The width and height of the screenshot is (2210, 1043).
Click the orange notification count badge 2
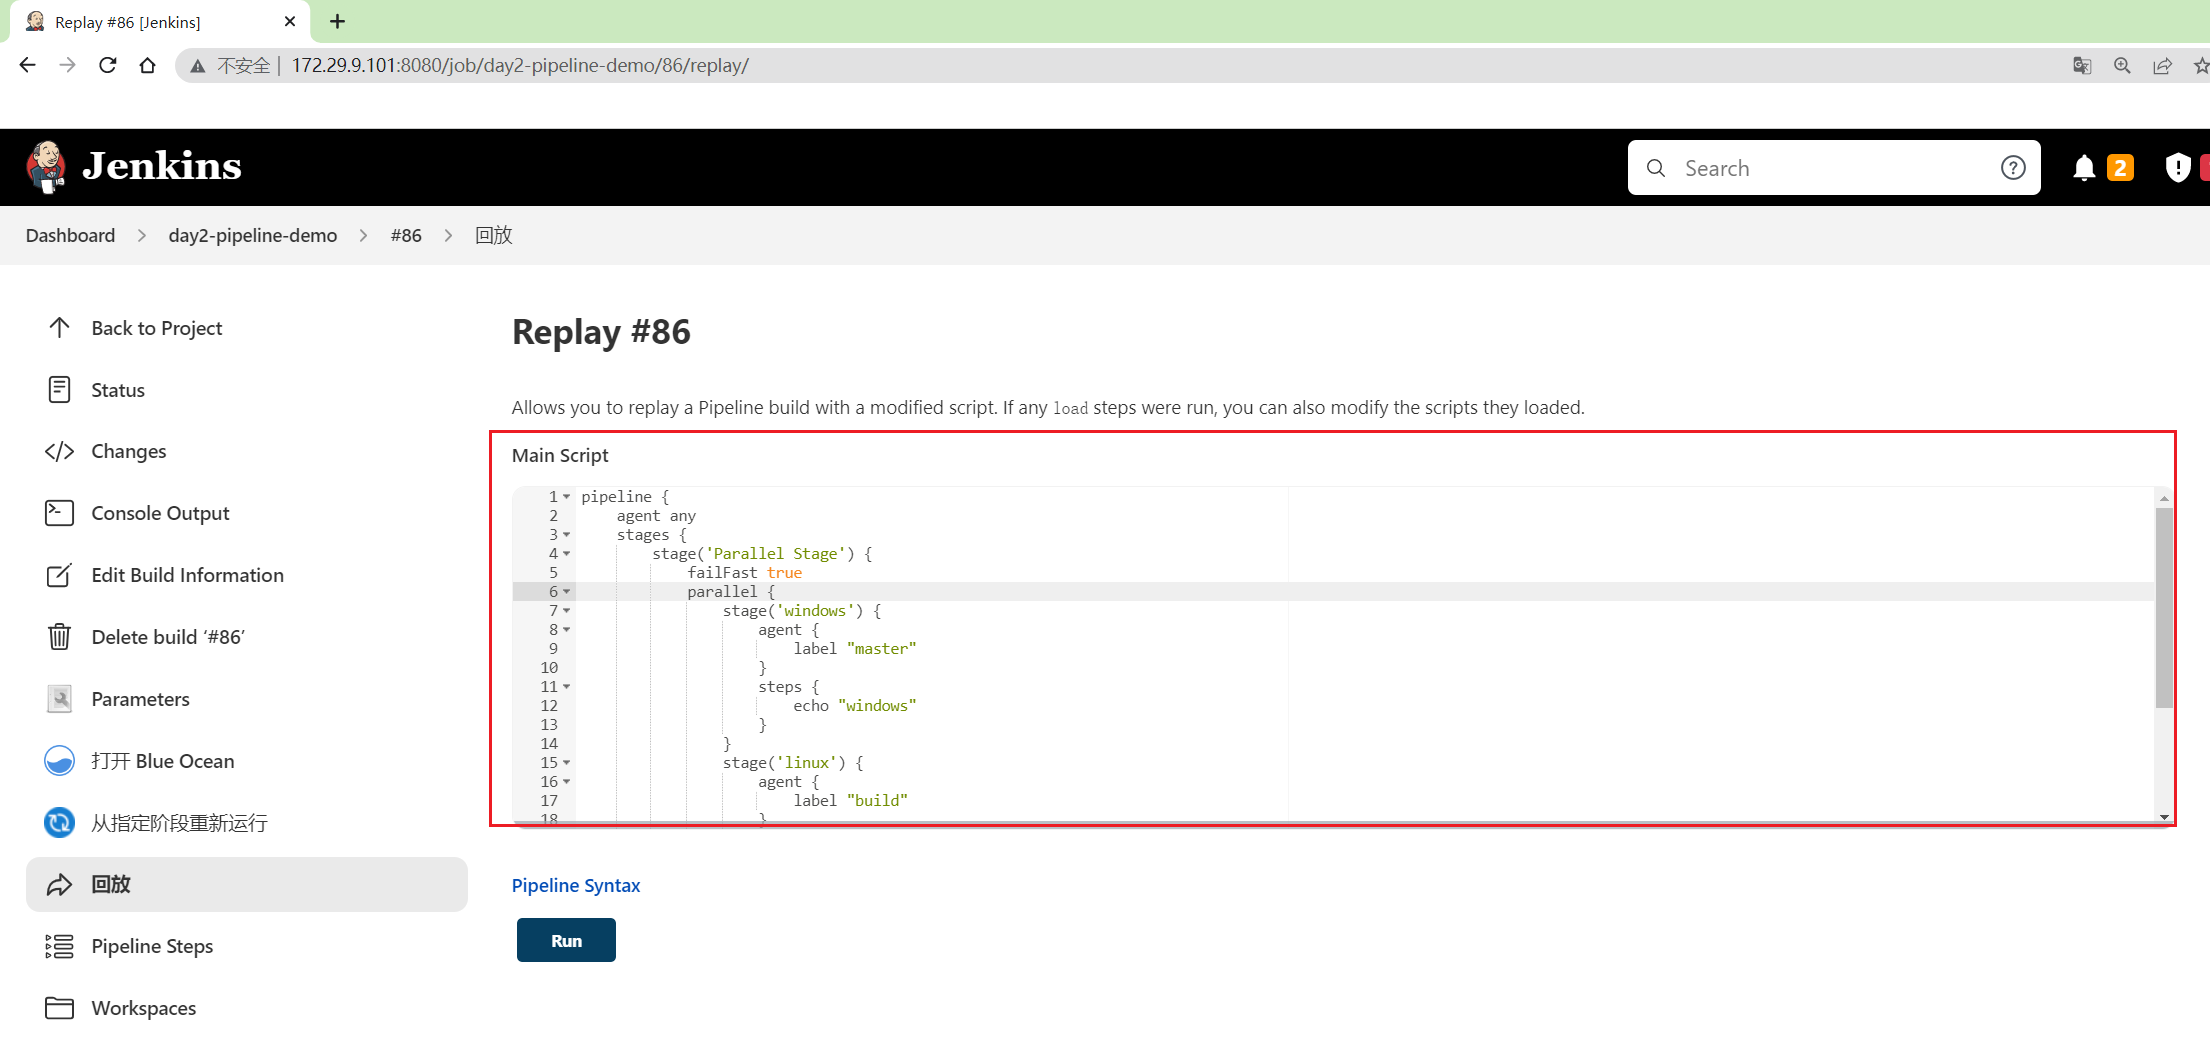[2119, 168]
